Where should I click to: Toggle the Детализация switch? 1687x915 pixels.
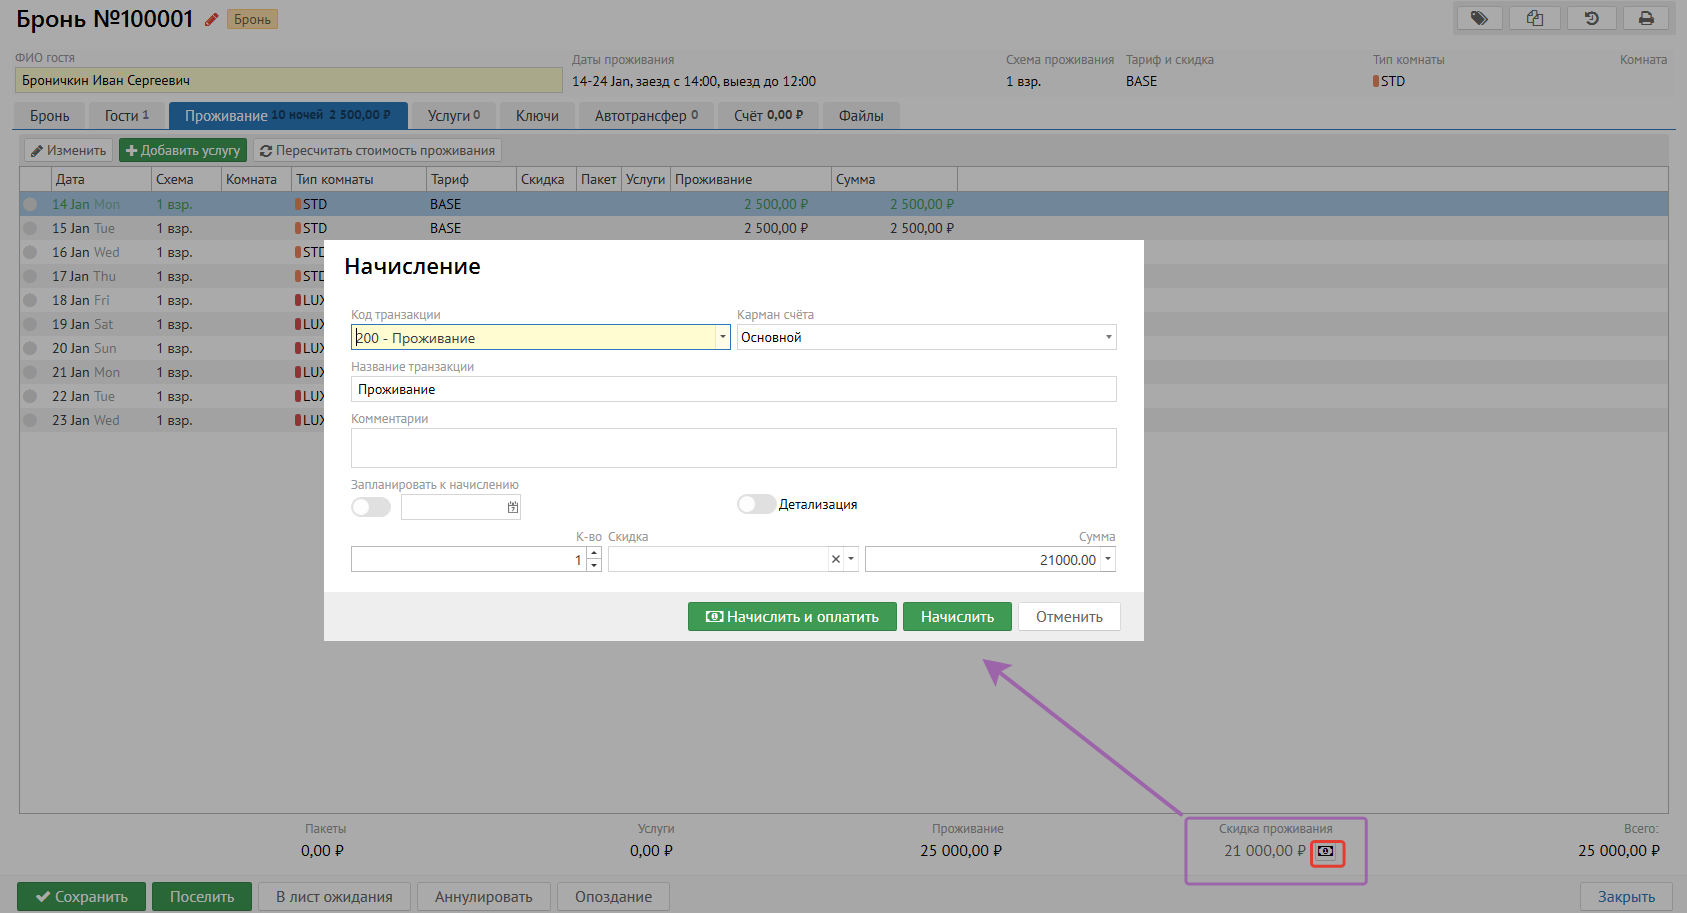coord(756,504)
